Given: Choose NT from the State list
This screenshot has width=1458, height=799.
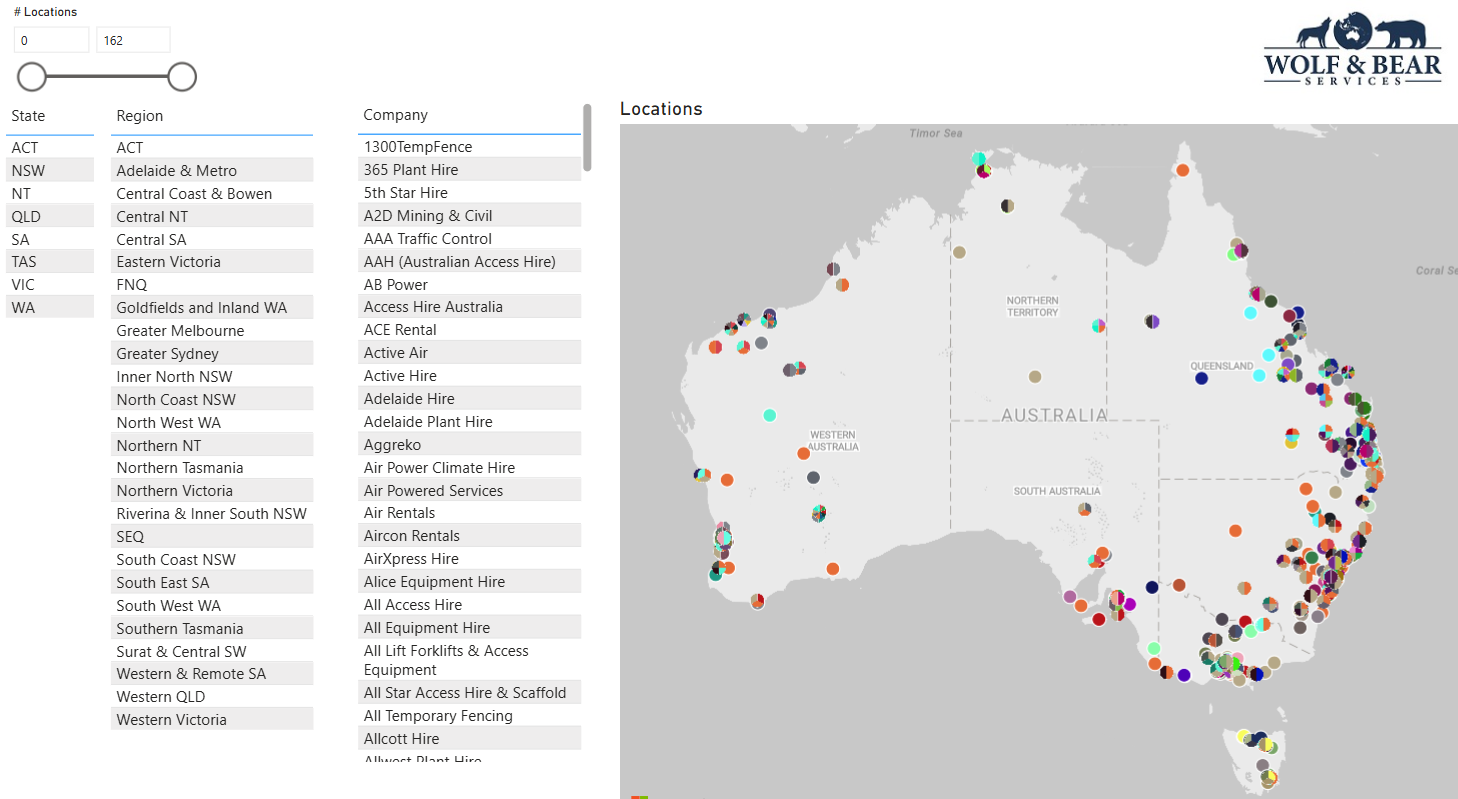Looking at the screenshot, I should [50, 194].
